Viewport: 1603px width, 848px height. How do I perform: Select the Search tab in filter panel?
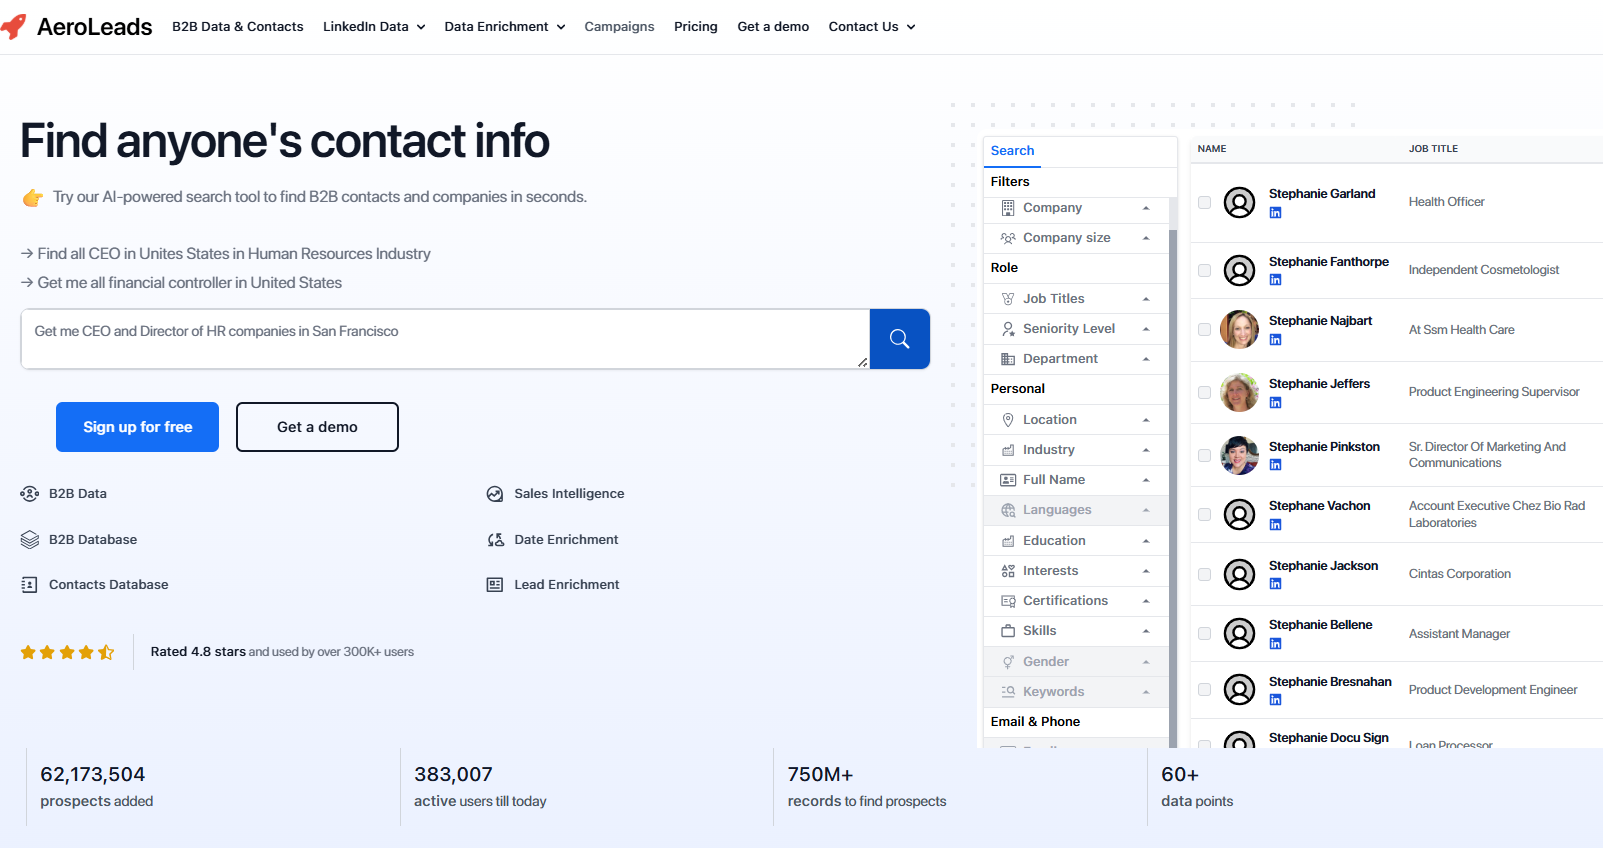pyautogui.click(x=1012, y=151)
